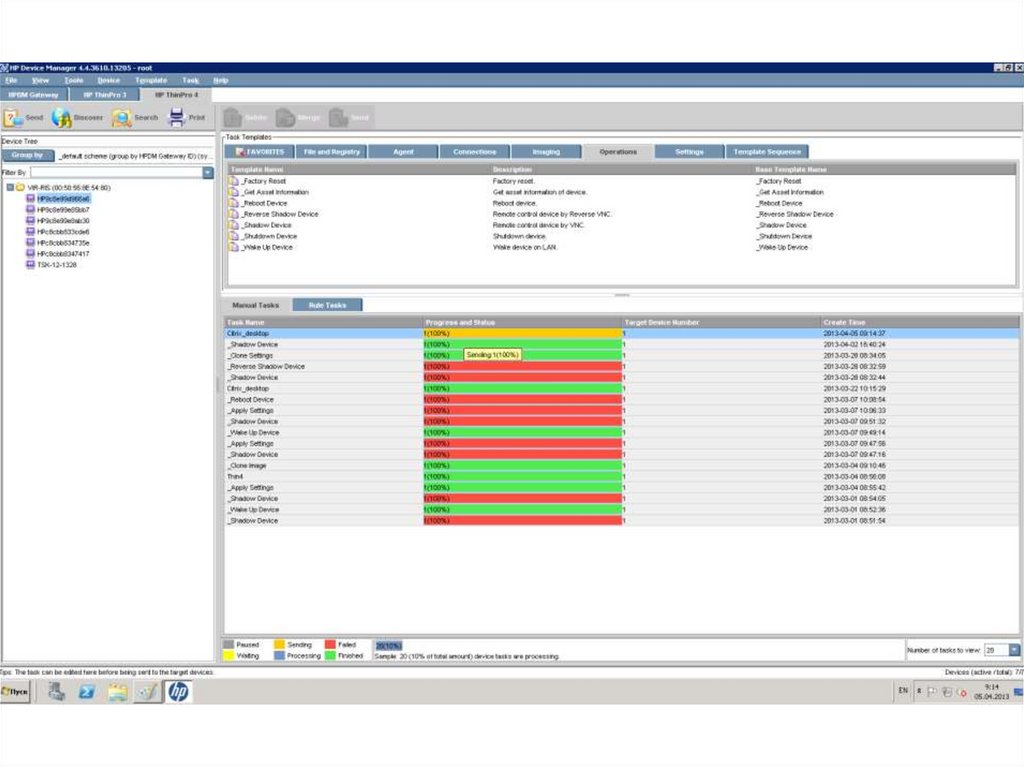Click device icon for HPc8cbb833cde6
This screenshot has height=767, width=1024.
click(x=30, y=231)
